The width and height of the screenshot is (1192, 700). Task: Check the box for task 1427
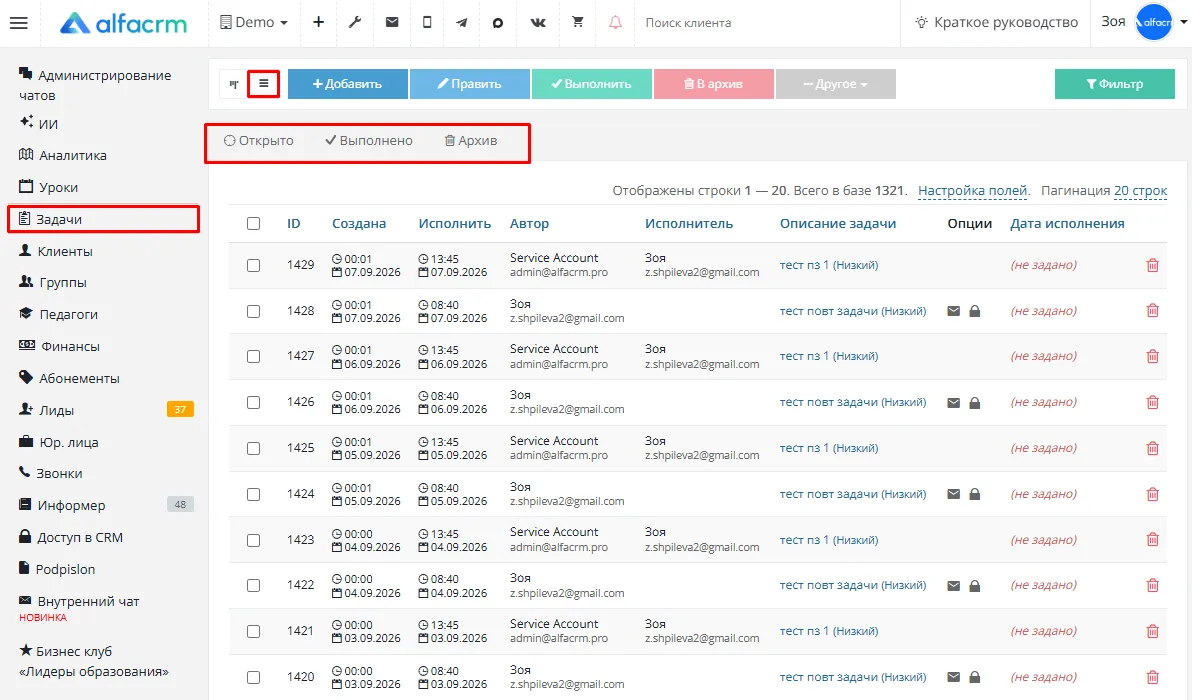point(253,356)
